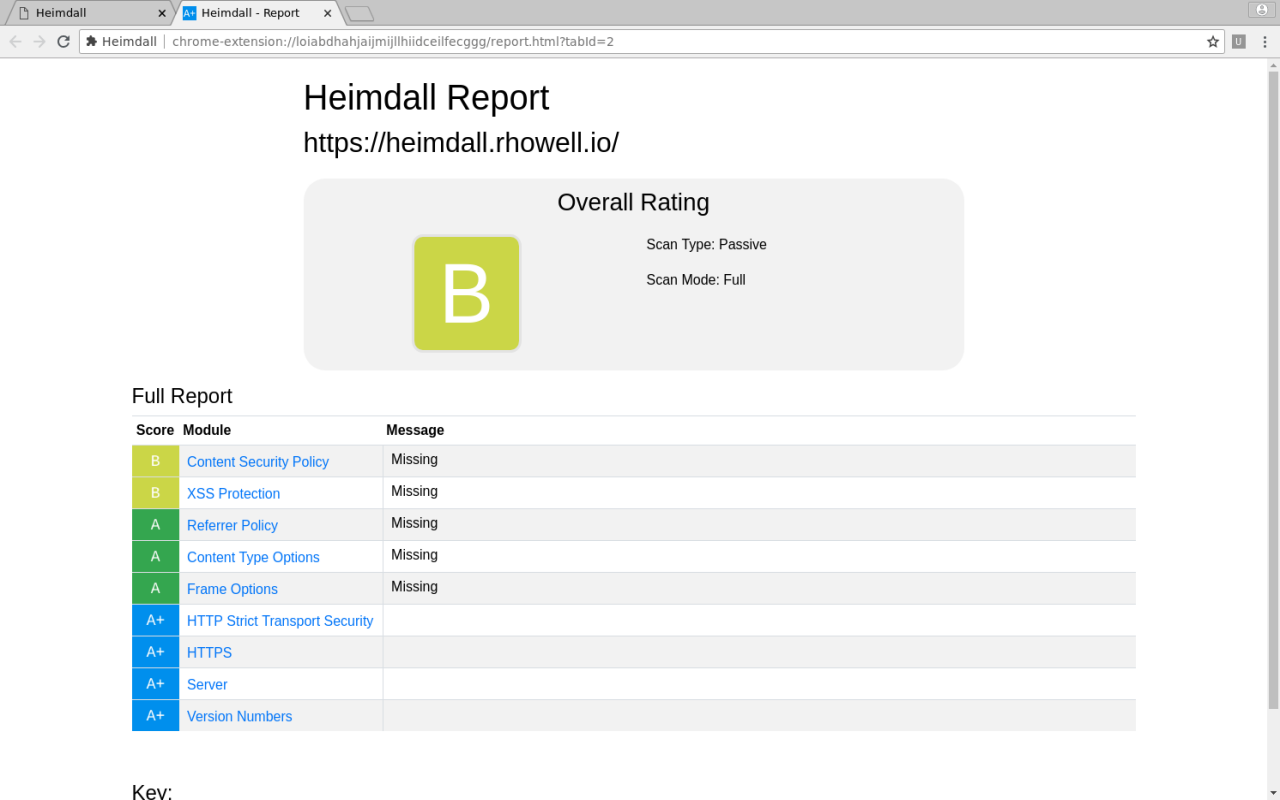Open the XSS Protection link
The height and width of the screenshot is (800, 1280).
(233, 493)
